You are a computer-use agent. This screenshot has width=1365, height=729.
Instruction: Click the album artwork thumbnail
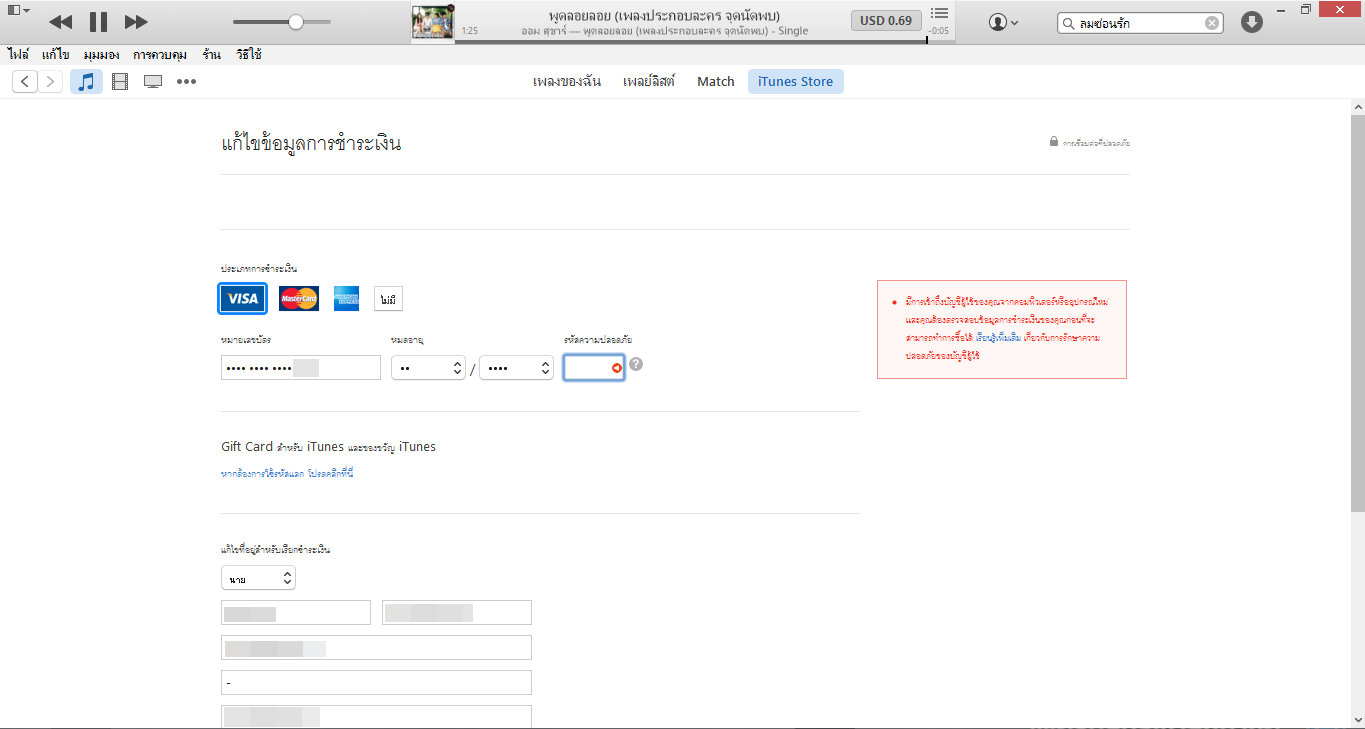point(433,23)
